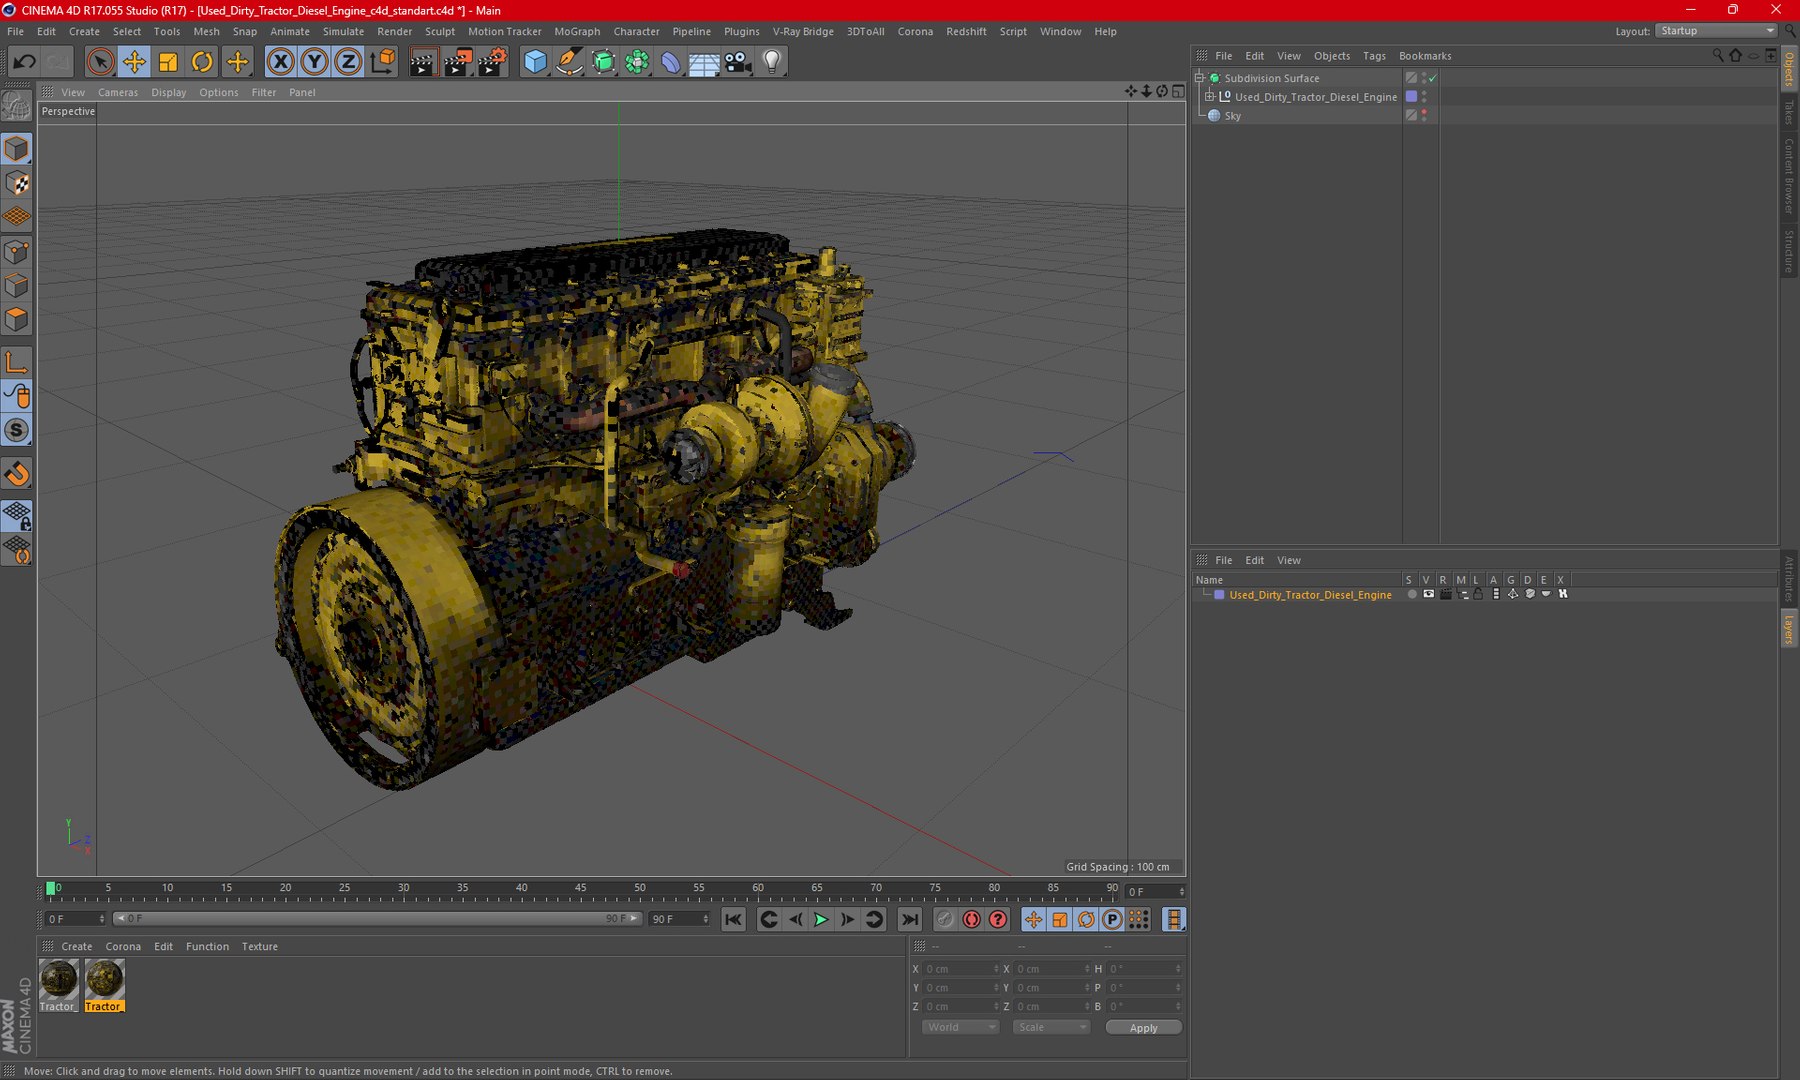Toggle Z-axis lock
This screenshot has width=1800, height=1080.
coord(347,62)
